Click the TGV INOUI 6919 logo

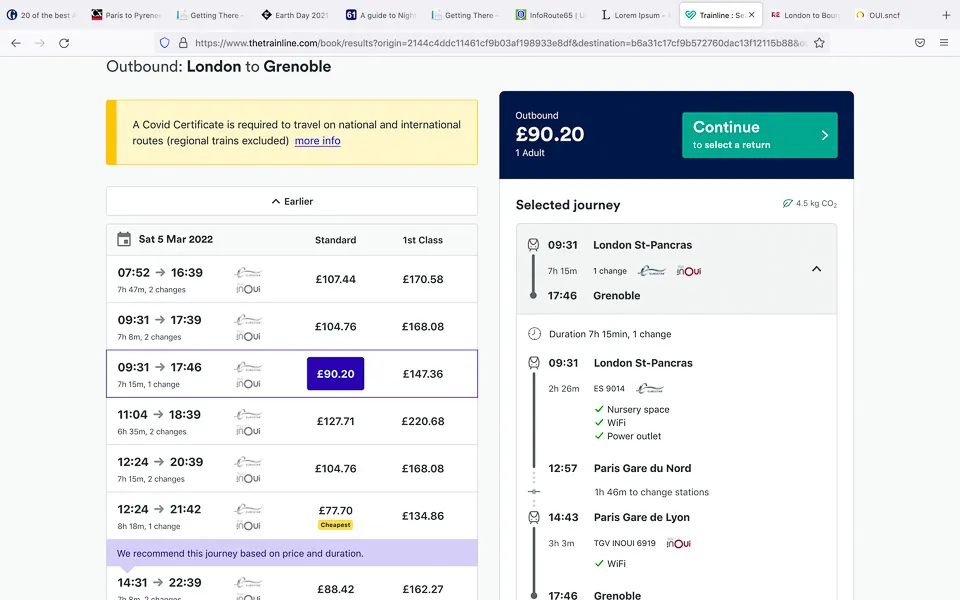tap(678, 543)
